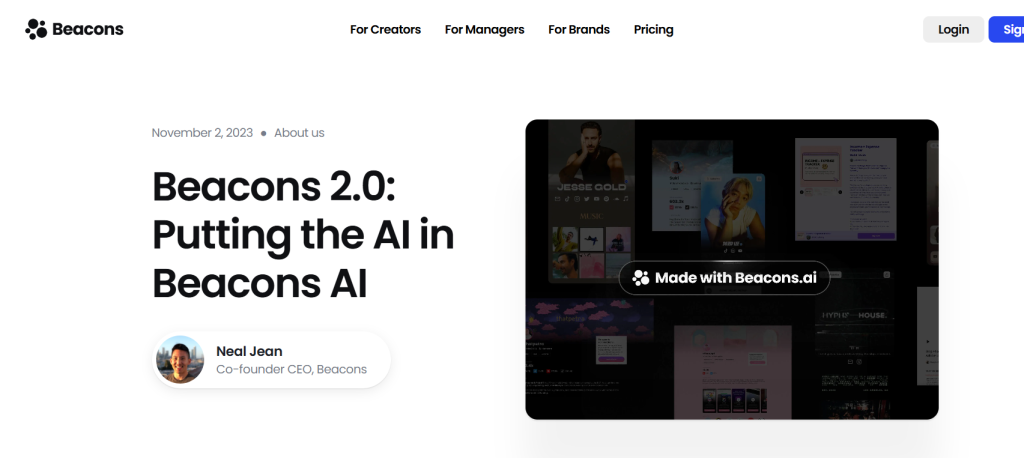The width and height of the screenshot is (1024, 458).
Task: Click Neal Jean's profile photo
Action: [x=180, y=359]
